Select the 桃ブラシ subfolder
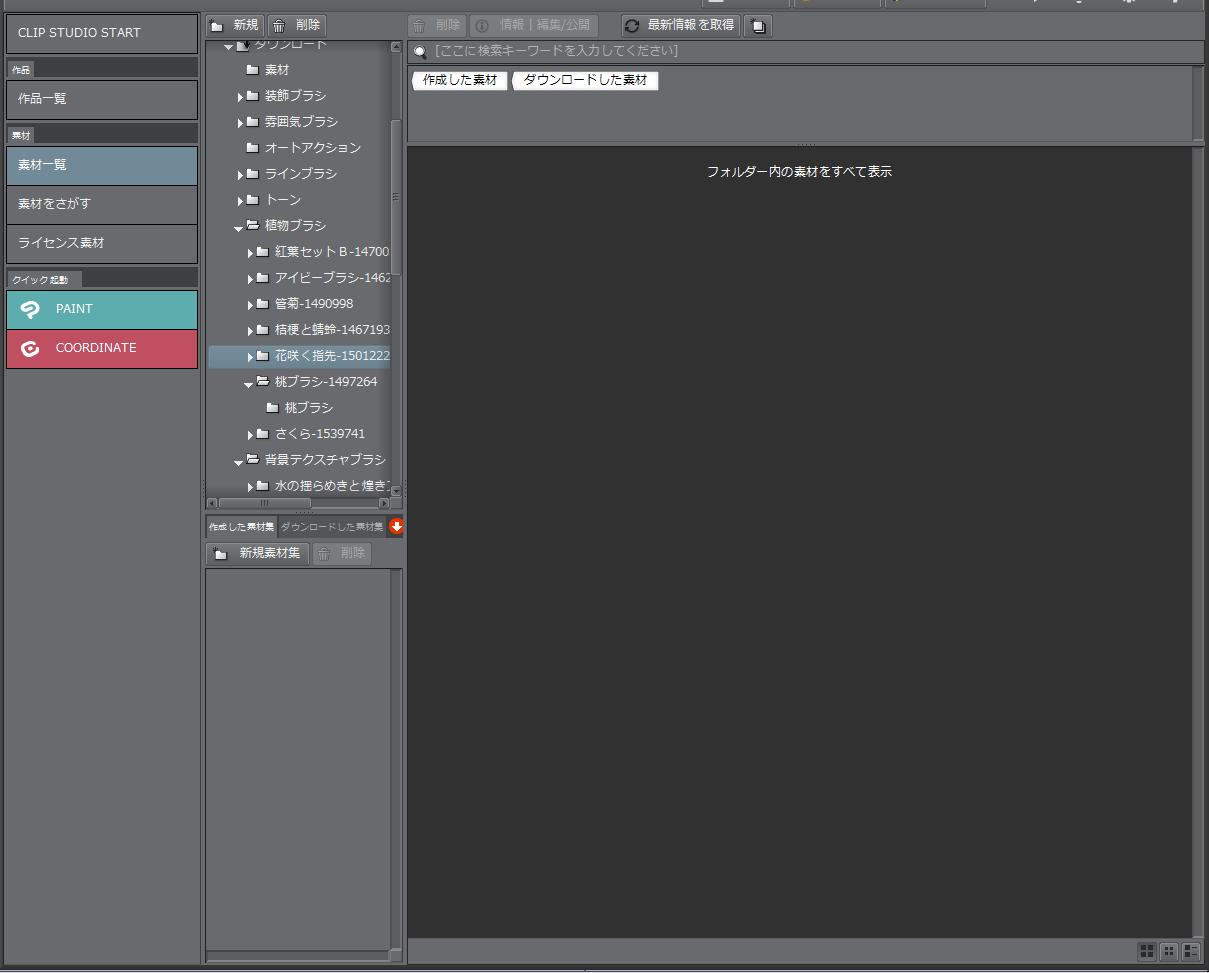Viewport: 1209px width, 973px height. click(x=299, y=408)
